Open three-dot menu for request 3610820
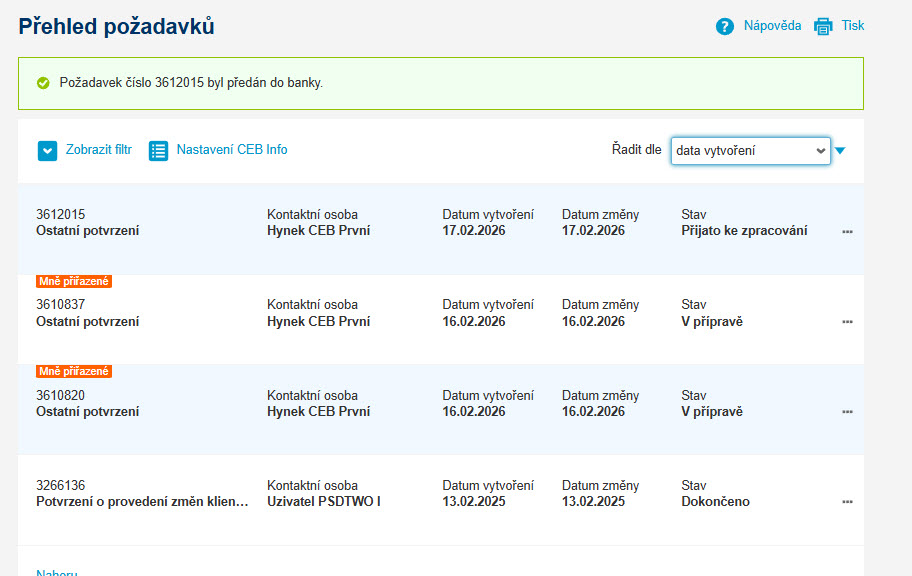The image size is (912, 576). [847, 412]
